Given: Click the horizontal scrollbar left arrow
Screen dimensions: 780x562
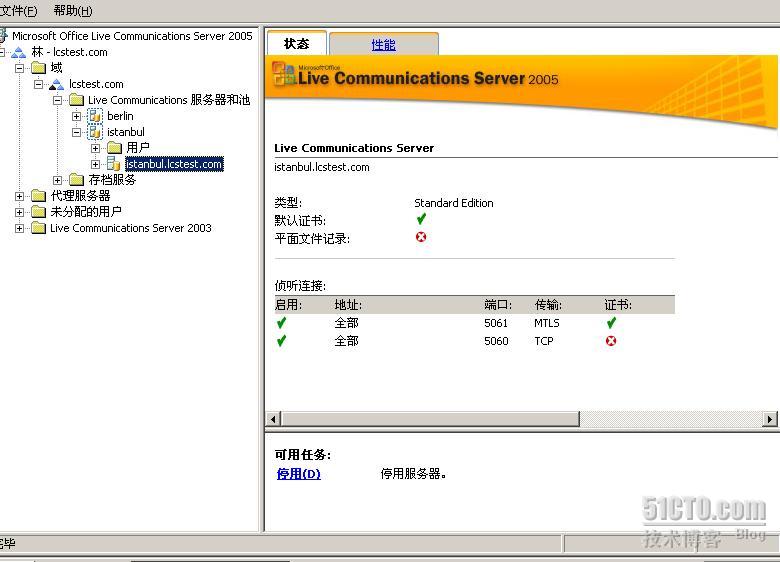Looking at the screenshot, I should point(273,419).
